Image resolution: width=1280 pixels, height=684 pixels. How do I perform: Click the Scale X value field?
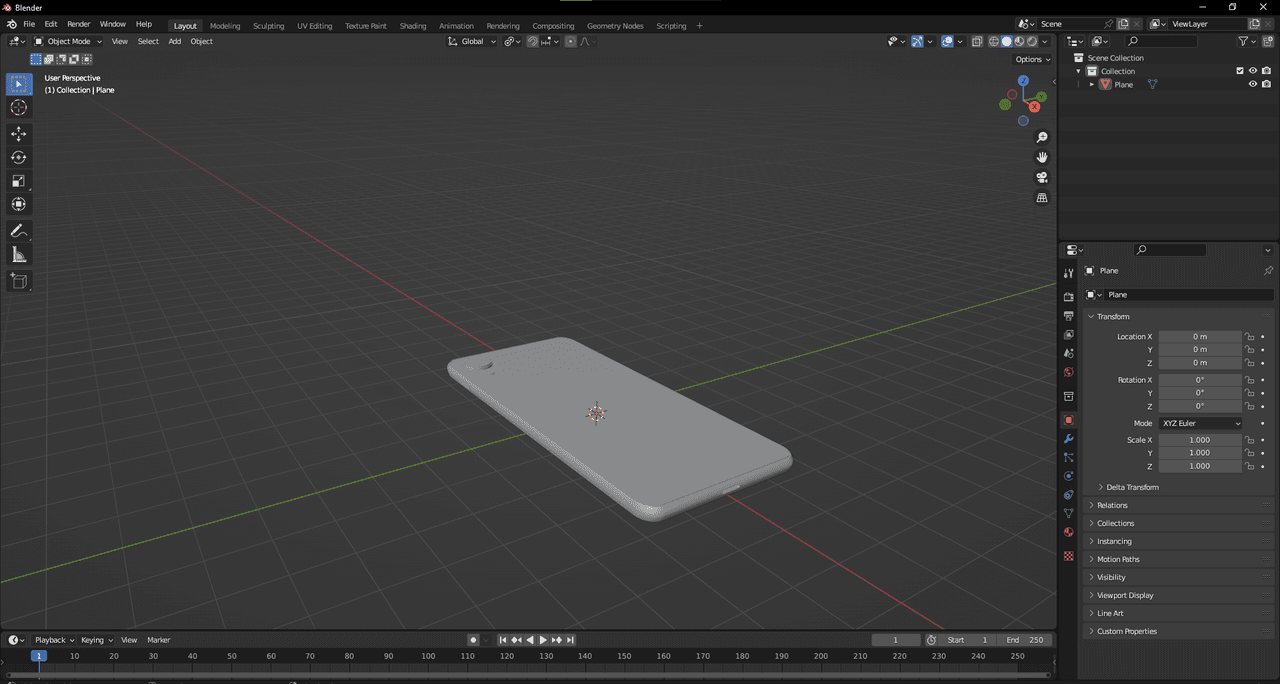pyautogui.click(x=1199, y=440)
